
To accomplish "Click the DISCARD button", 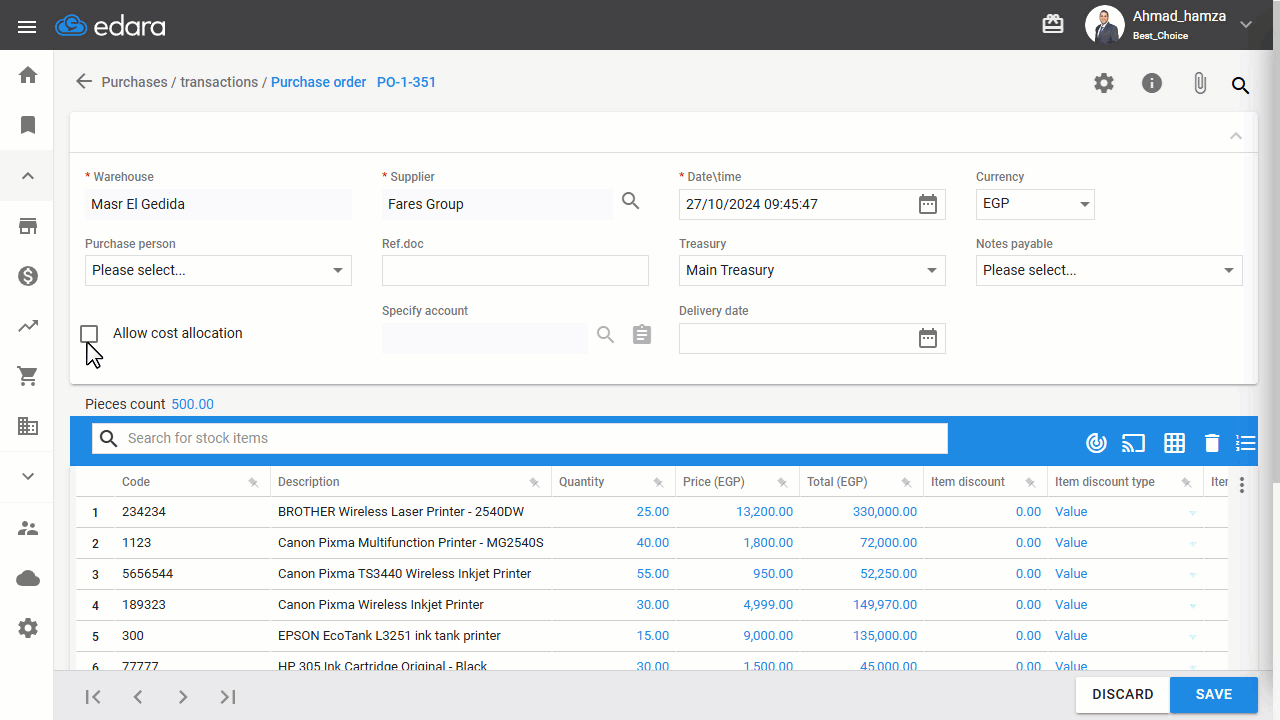I will (x=1123, y=695).
